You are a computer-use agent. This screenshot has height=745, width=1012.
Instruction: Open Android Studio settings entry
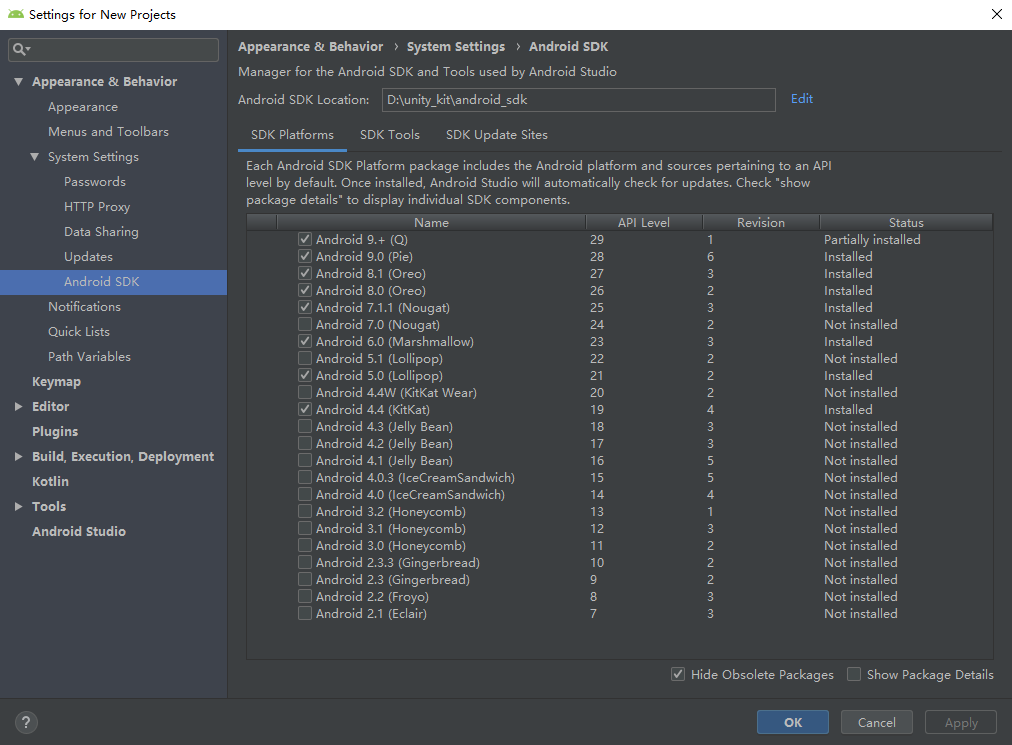point(79,532)
